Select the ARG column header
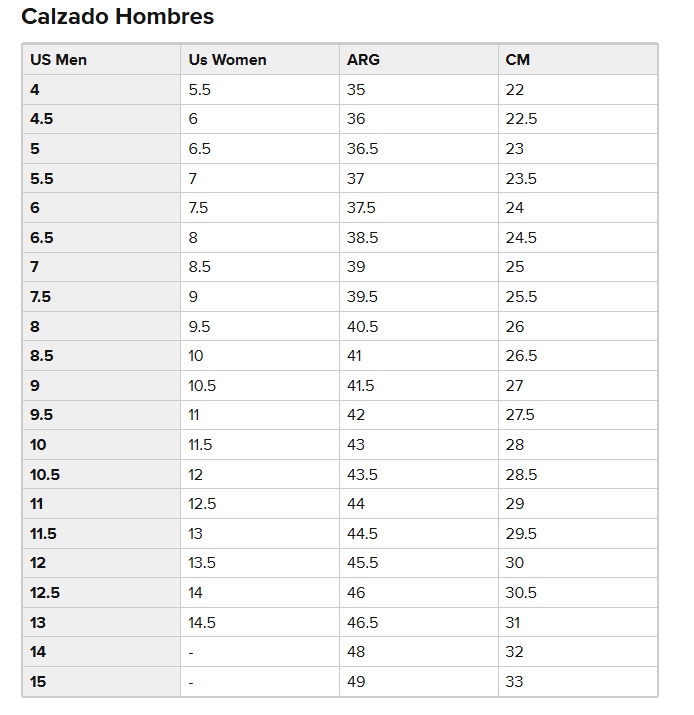The height and width of the screenshot is (715, 694). coord(363,60)
